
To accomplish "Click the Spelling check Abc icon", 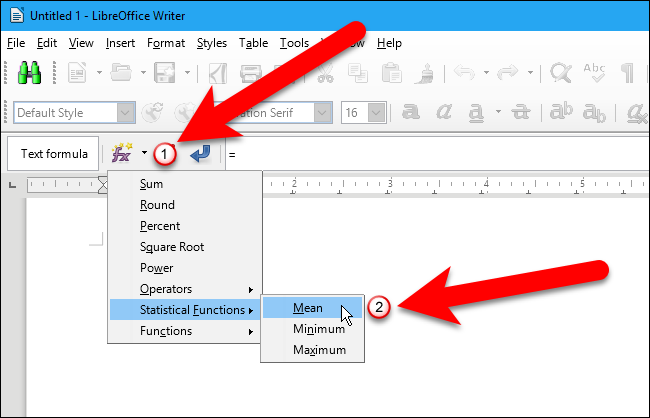I will (594, 73).
